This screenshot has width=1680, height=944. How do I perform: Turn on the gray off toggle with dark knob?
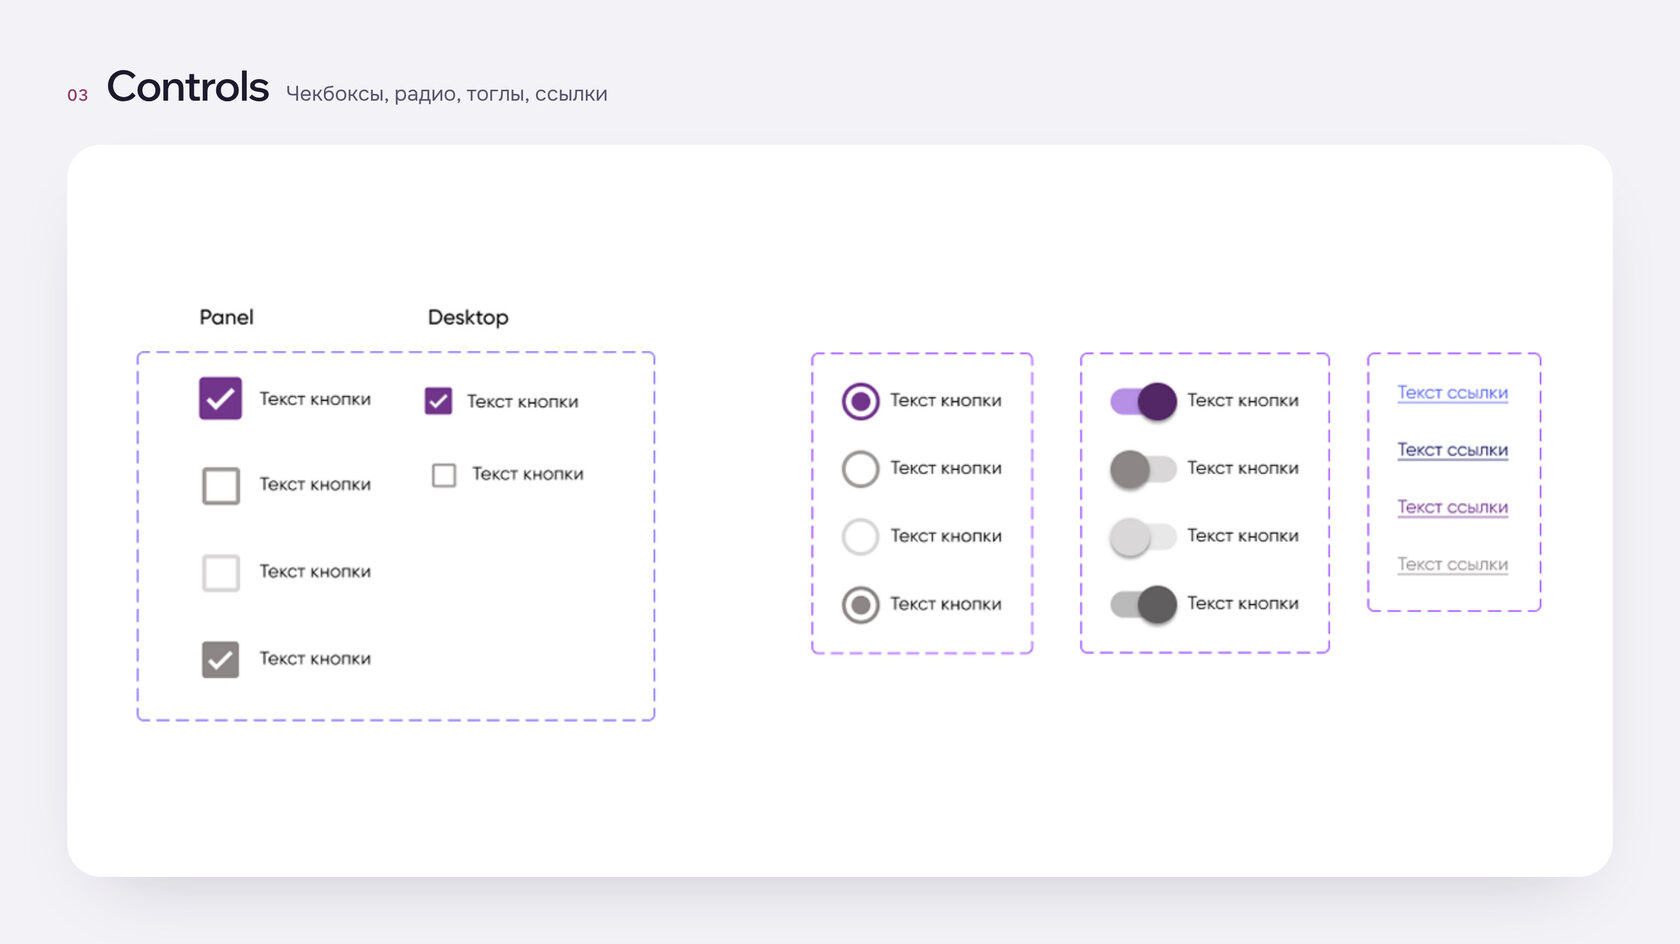(x=1143, y=469)
